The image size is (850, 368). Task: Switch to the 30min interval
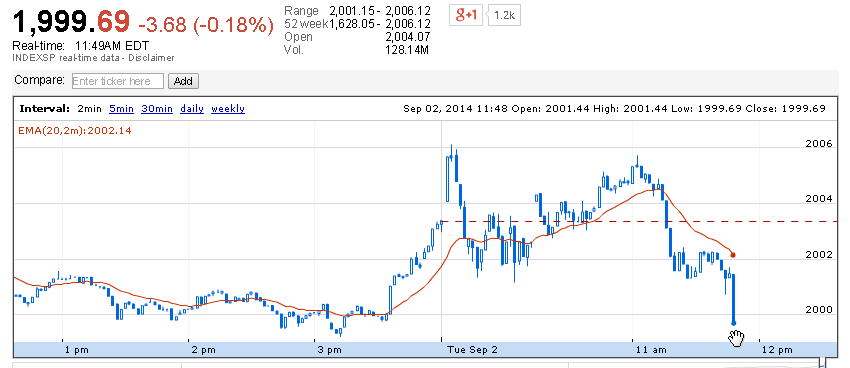[x=157, y=109]
